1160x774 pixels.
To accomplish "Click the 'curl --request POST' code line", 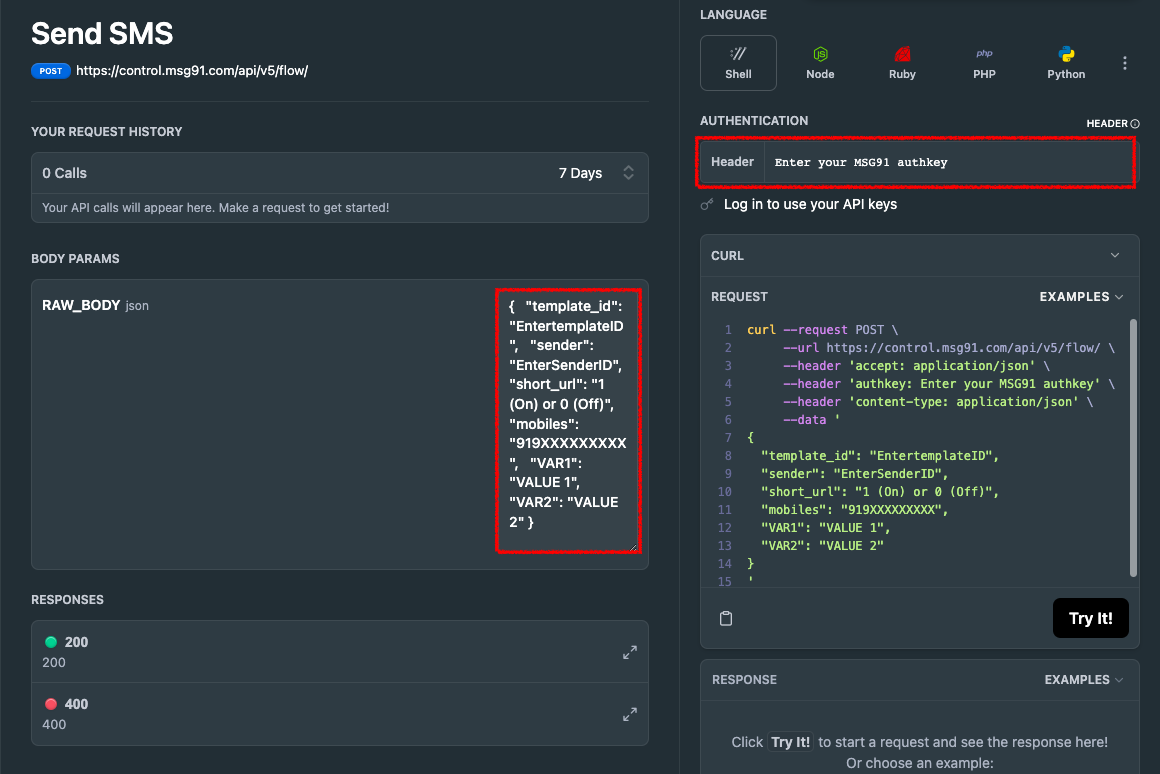I will [x=822, y=330].
